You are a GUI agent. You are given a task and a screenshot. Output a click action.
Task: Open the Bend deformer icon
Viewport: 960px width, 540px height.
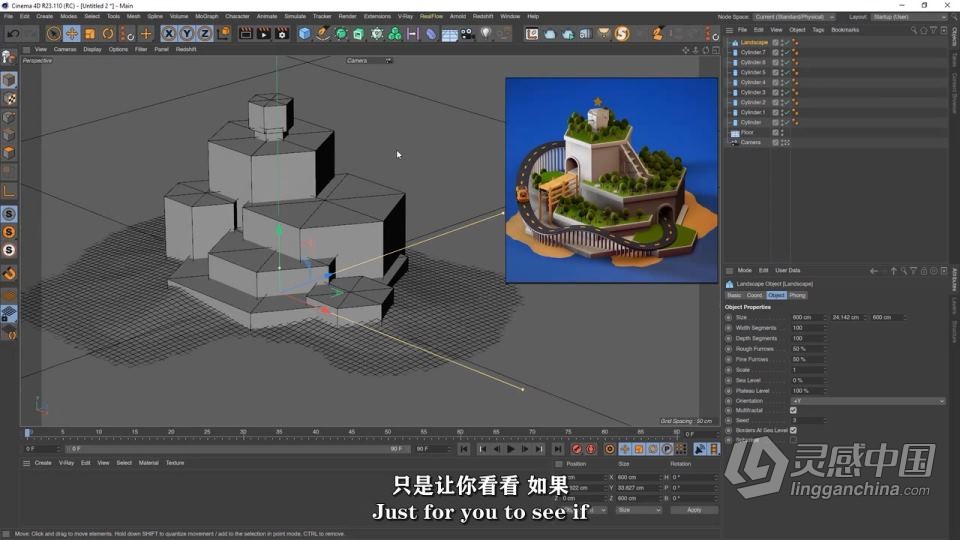[x=431, y=34]
